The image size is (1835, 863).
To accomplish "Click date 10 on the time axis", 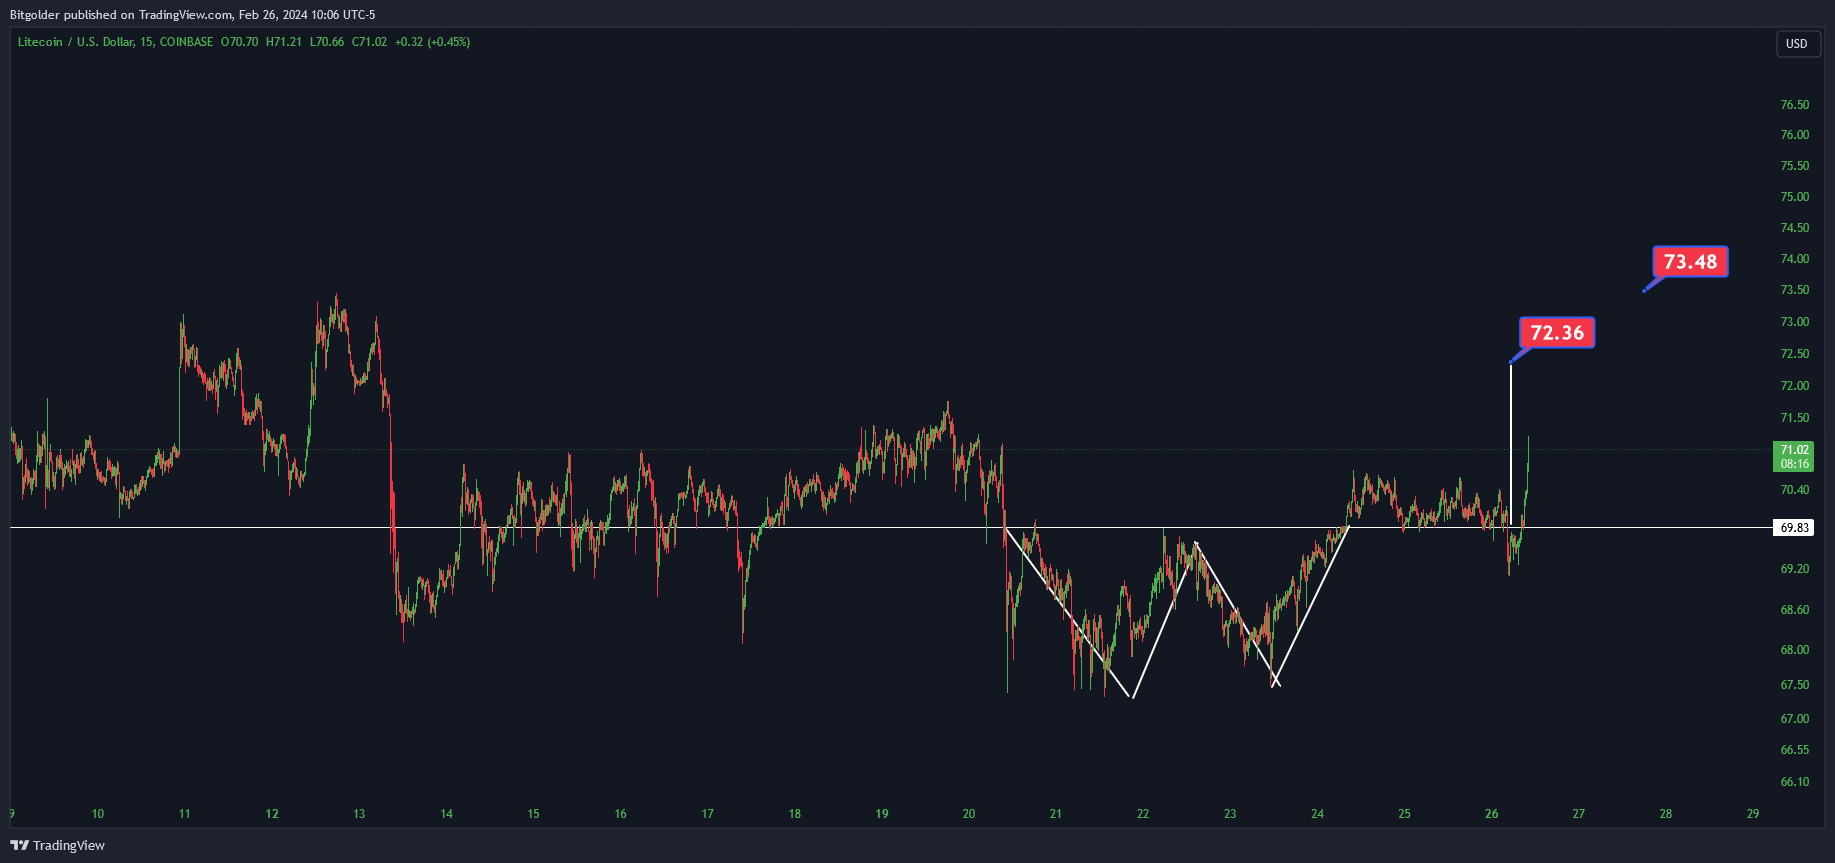I will (x=98, y=814).
